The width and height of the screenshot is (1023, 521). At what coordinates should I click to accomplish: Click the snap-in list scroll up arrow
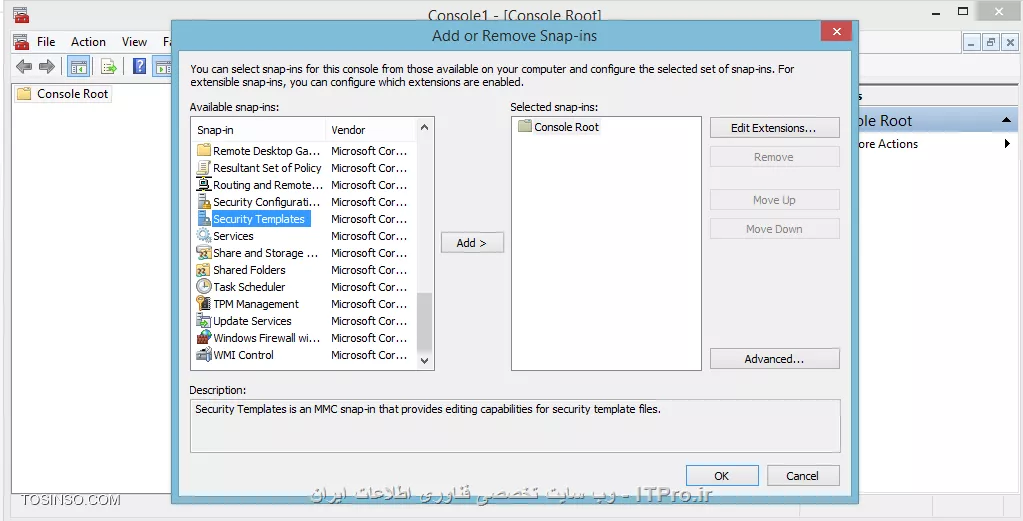click(x=425, y=127)
